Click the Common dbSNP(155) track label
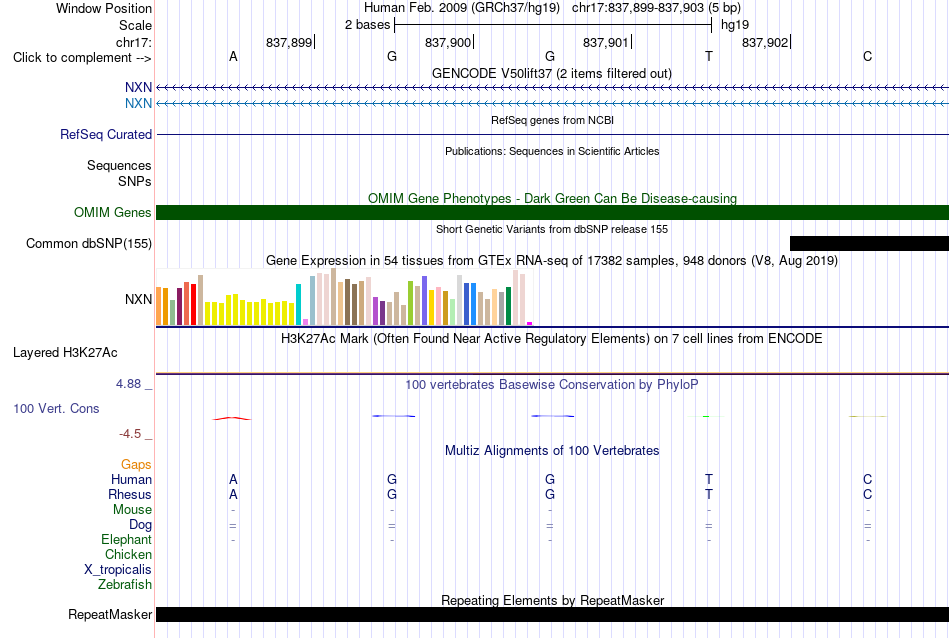The image size is (950, 638). [89, 244]
